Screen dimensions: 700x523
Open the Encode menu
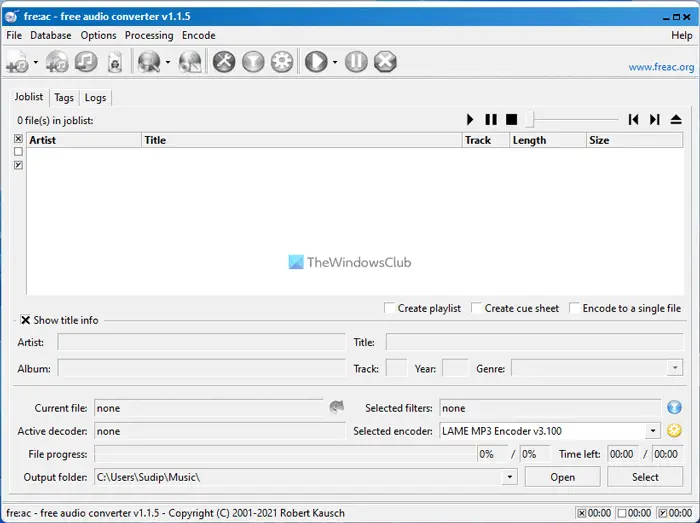[199, 35]
